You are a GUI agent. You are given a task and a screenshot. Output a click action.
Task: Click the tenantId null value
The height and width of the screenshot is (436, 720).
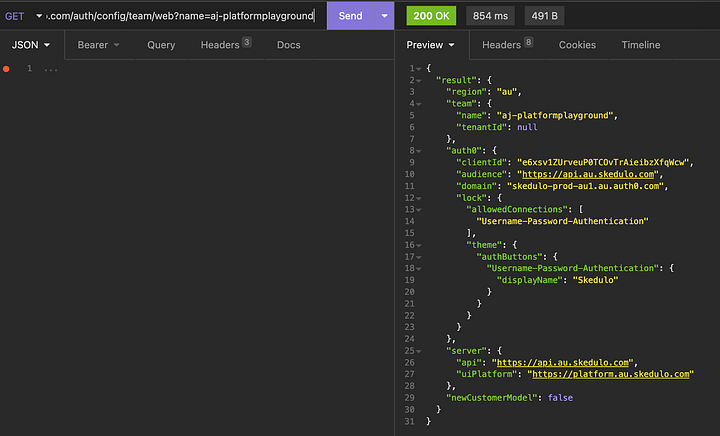tap(527, 127)
